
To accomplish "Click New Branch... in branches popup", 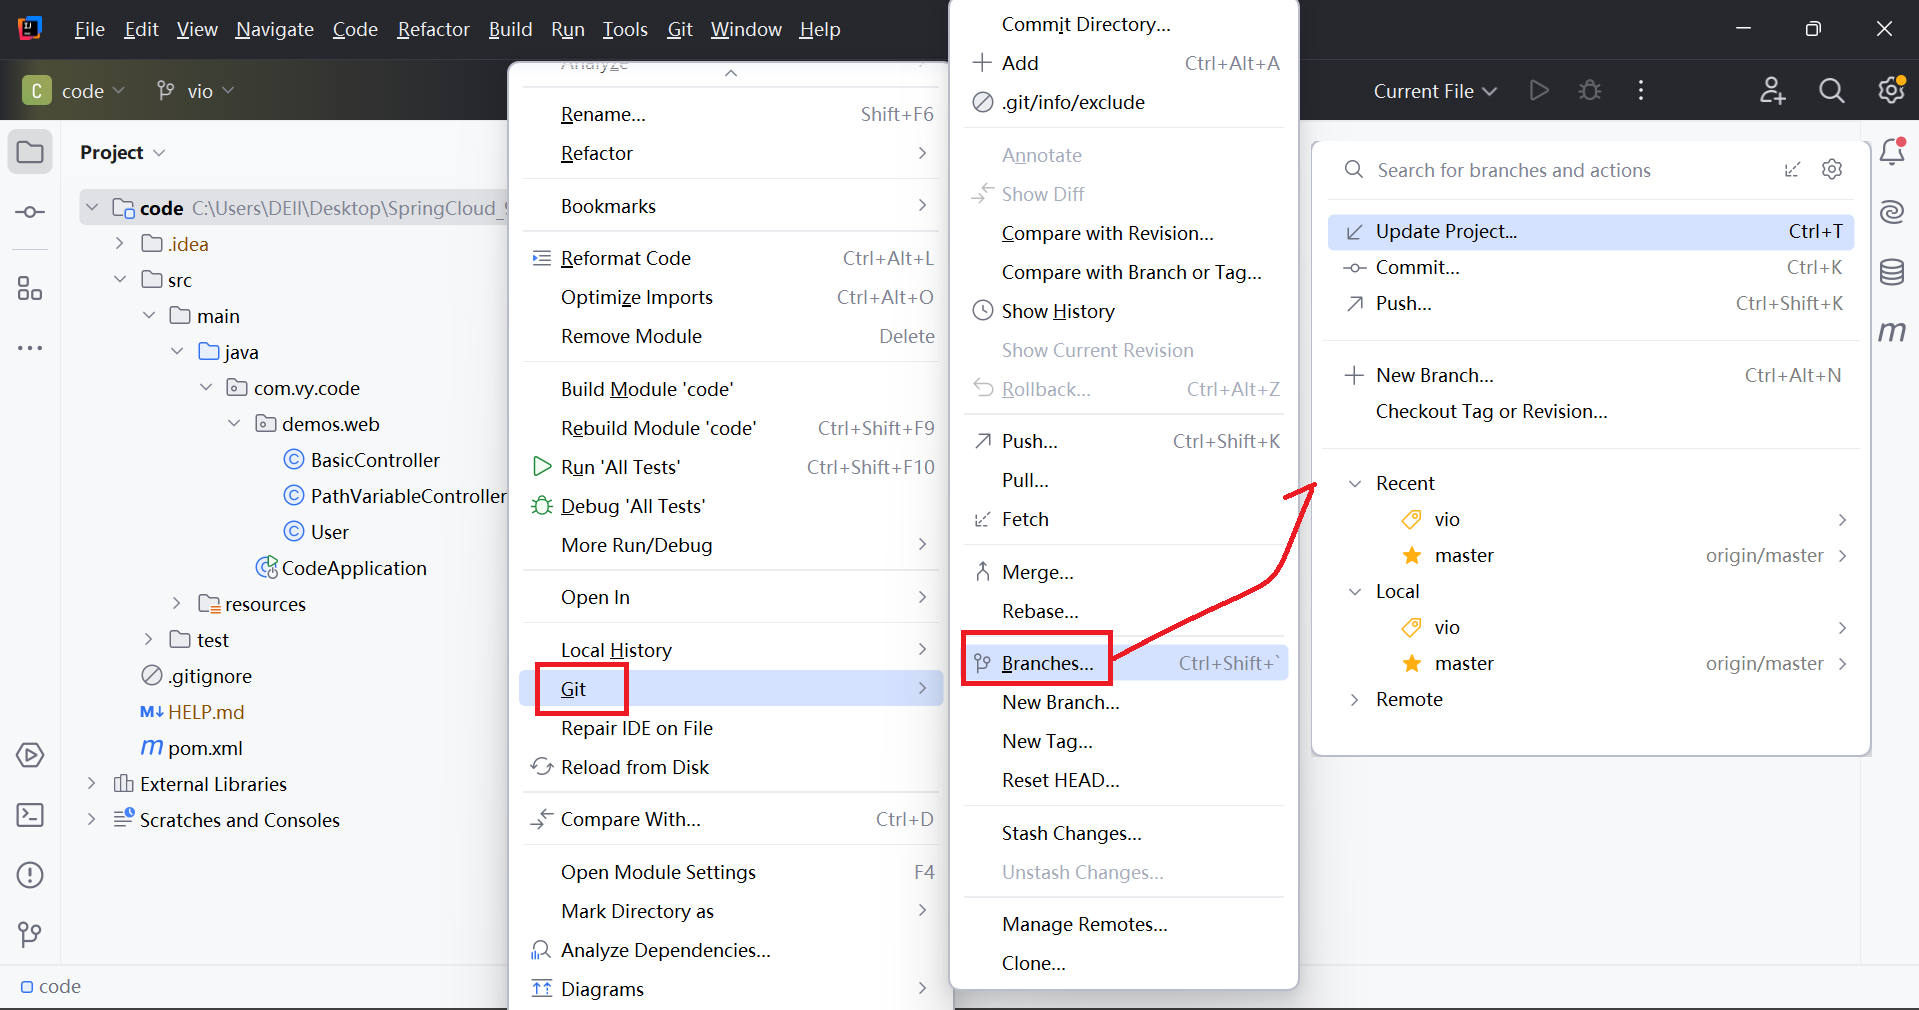I will tap(1591, 375).
